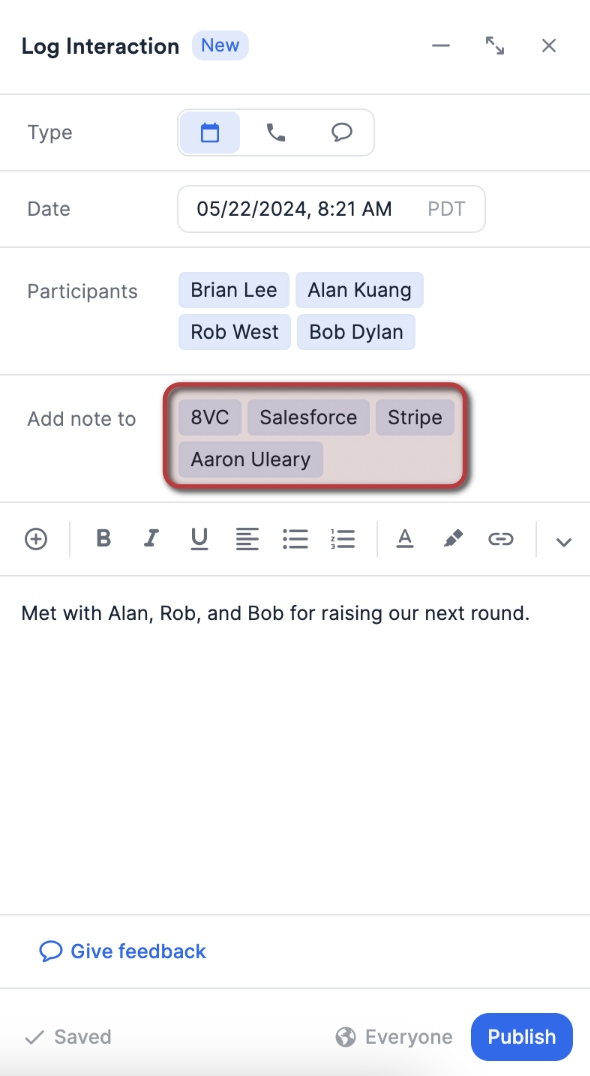Open the insert menu via plus icon

point(36,539)
